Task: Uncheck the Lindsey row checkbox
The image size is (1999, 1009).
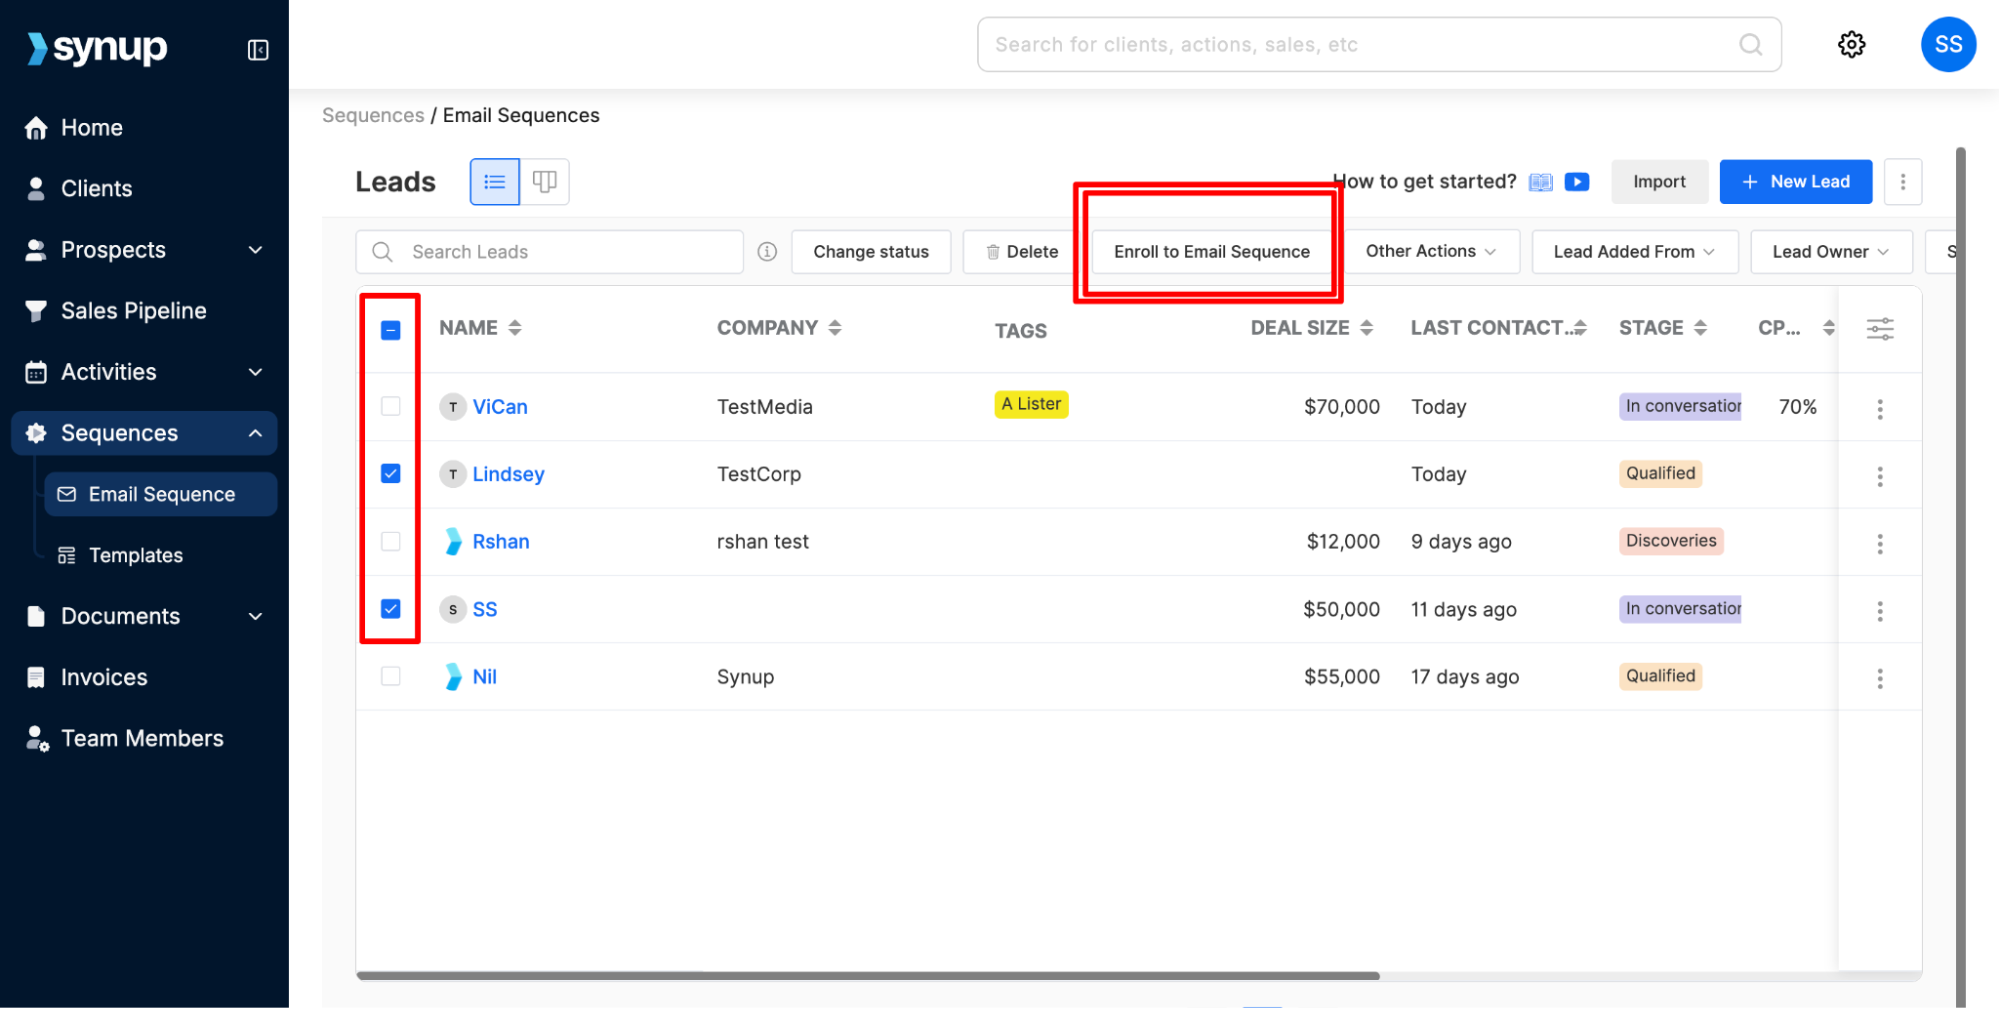Action: point(391,473)
